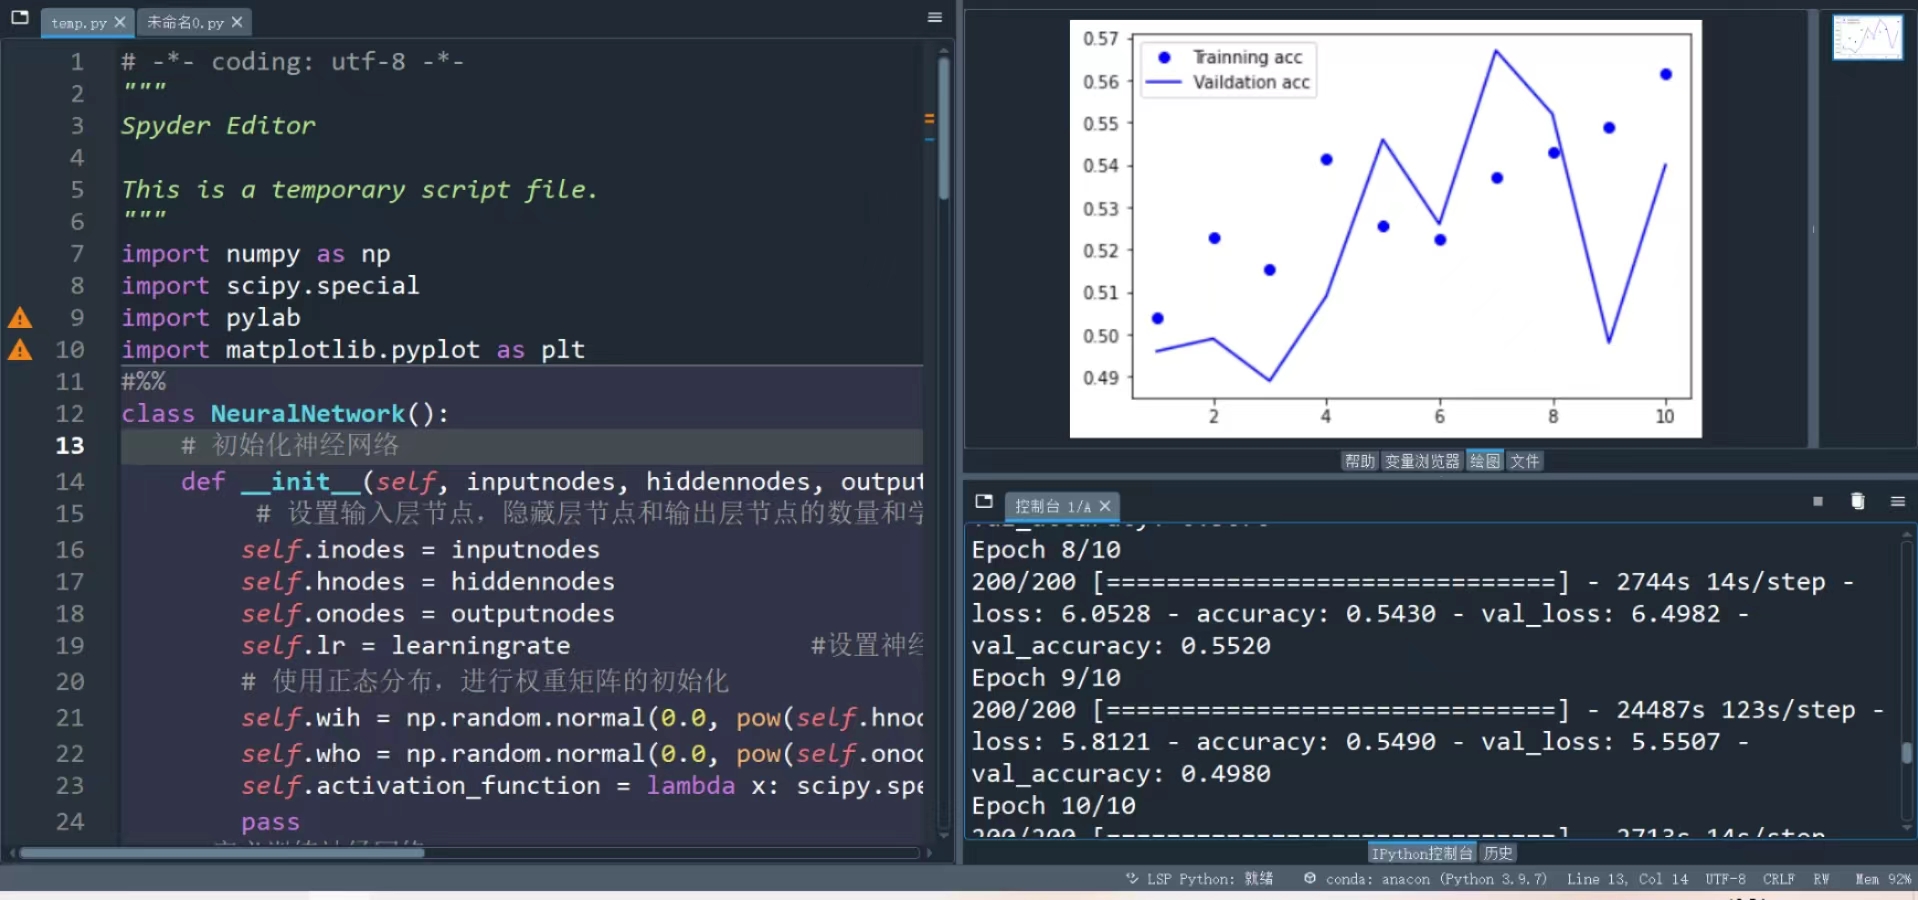Click the 'pass' statement on line 24
Screen dimensions: 1918x900
pos(270,822)
